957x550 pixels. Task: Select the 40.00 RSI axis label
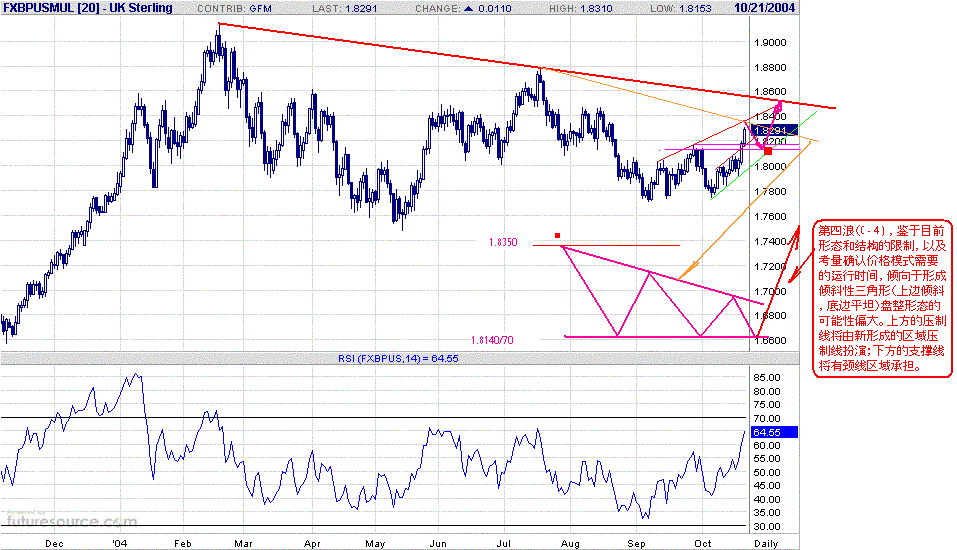(767, 499)
